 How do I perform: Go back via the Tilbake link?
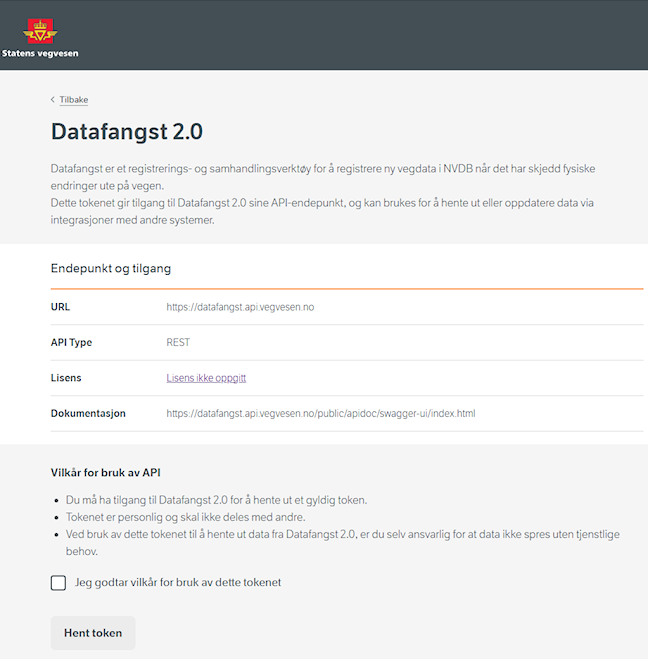point(74,100)
